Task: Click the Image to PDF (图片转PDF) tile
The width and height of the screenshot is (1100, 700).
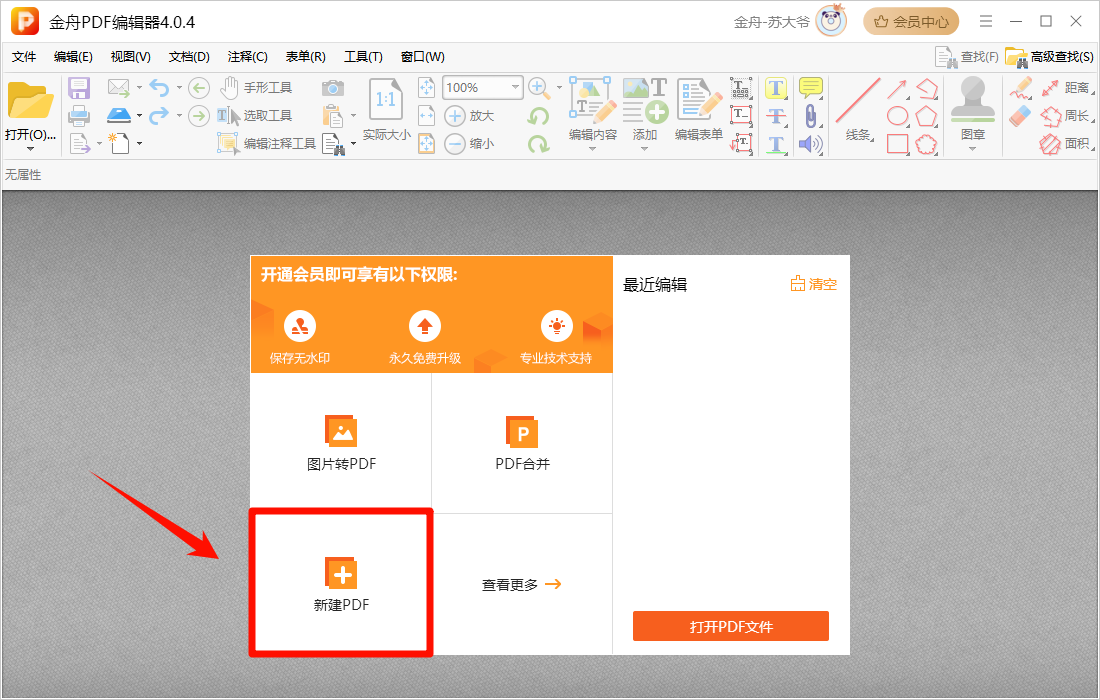Action: (x=341, y=443)
